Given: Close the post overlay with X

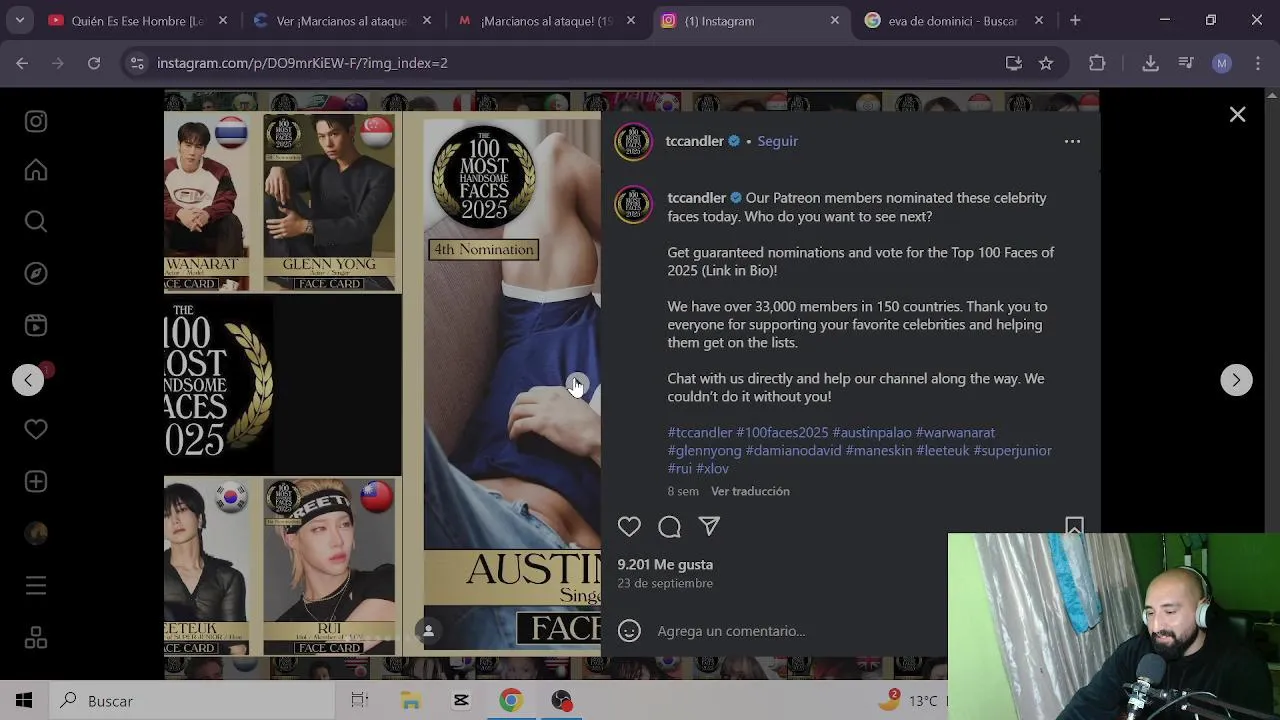Looking at the screenshot, I should click(x=1237, y=115).
